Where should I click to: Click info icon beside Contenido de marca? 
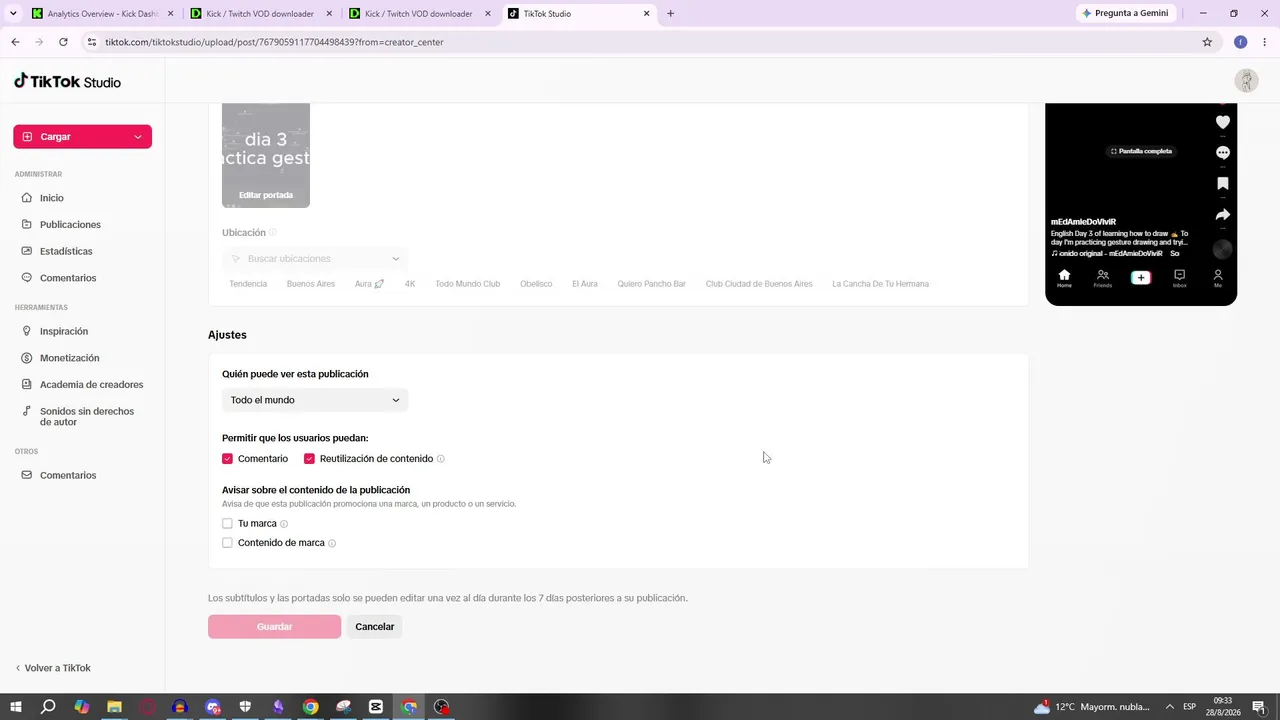coord(332,543)
